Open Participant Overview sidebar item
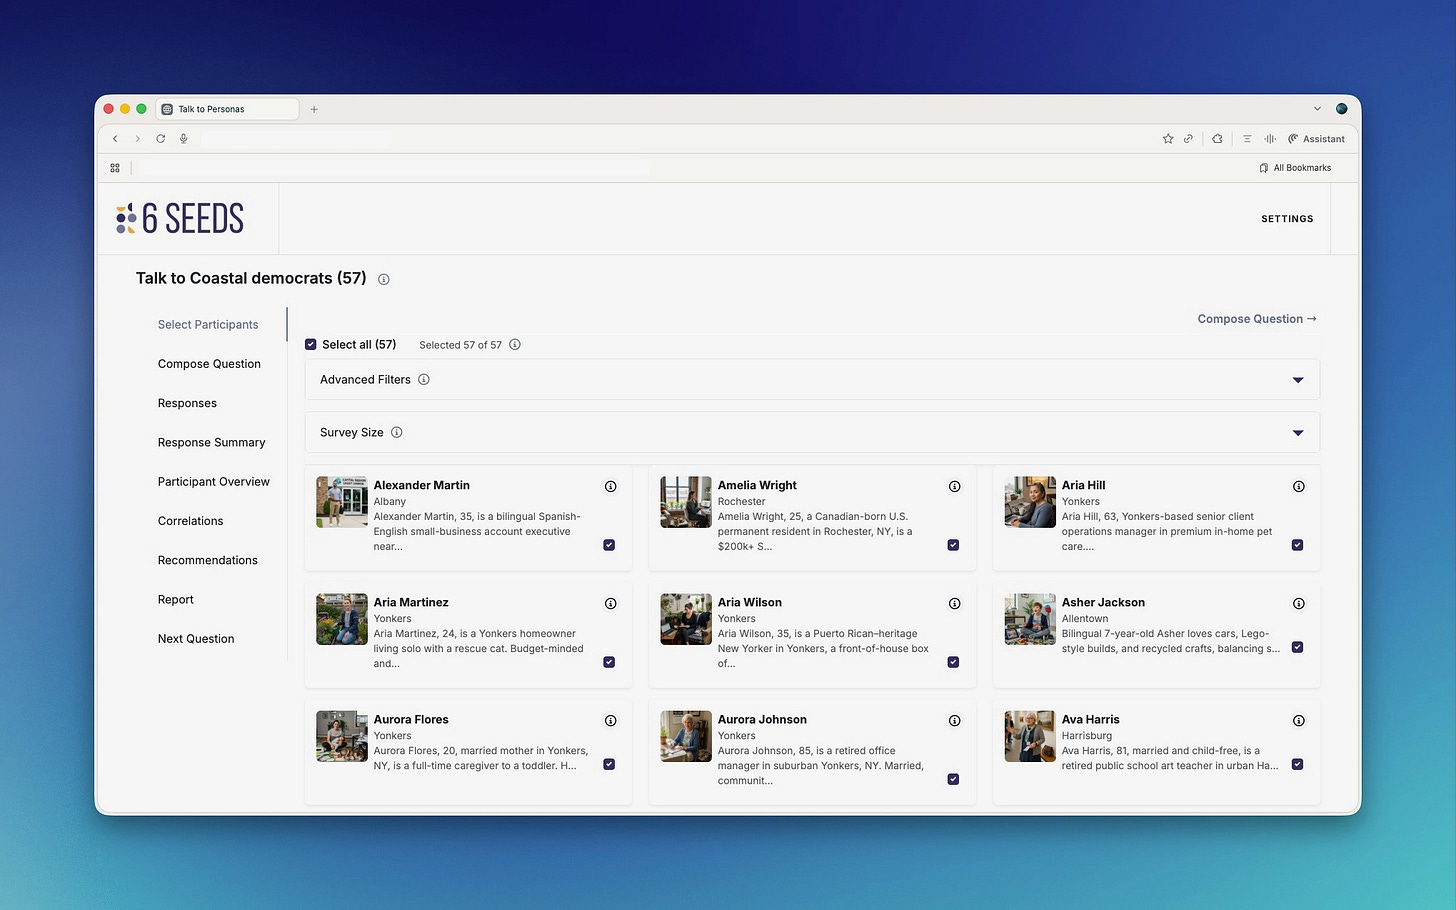 [x=214, y=482]
